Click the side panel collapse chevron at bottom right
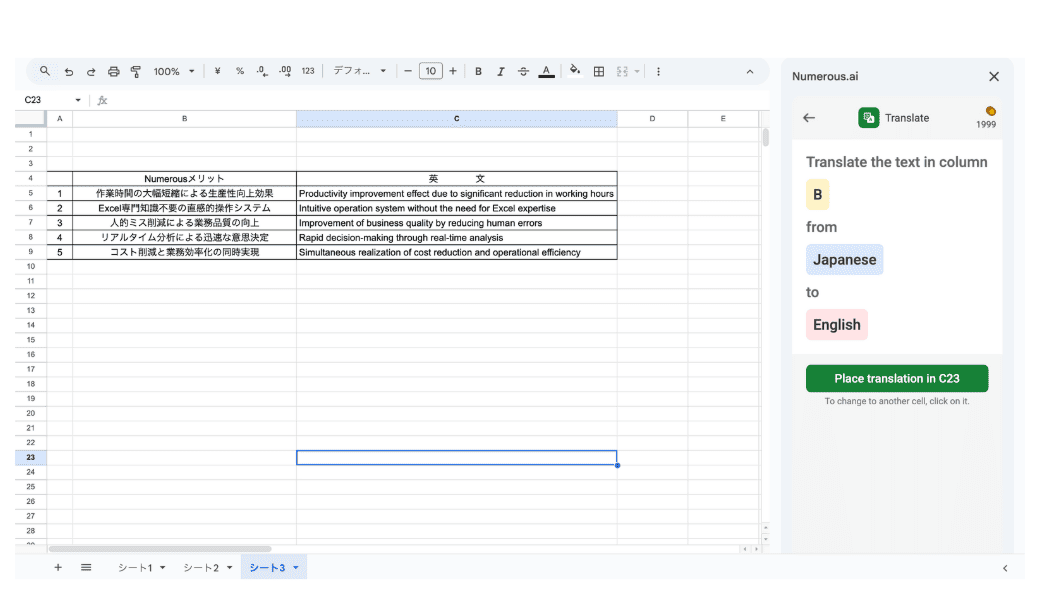Viewport: 1046px width, 612px height. point(1005,569)
